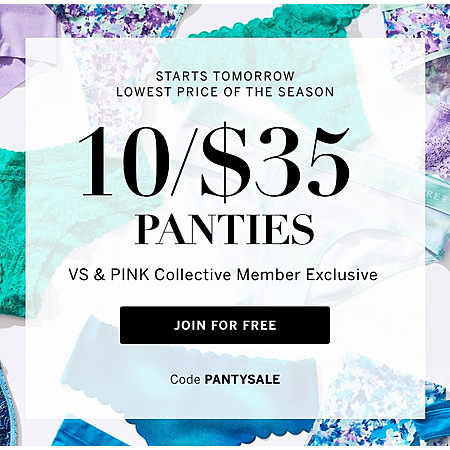Click the 10/$35 headline price
The width and height of the screenshot is (450, 450).
214,162
